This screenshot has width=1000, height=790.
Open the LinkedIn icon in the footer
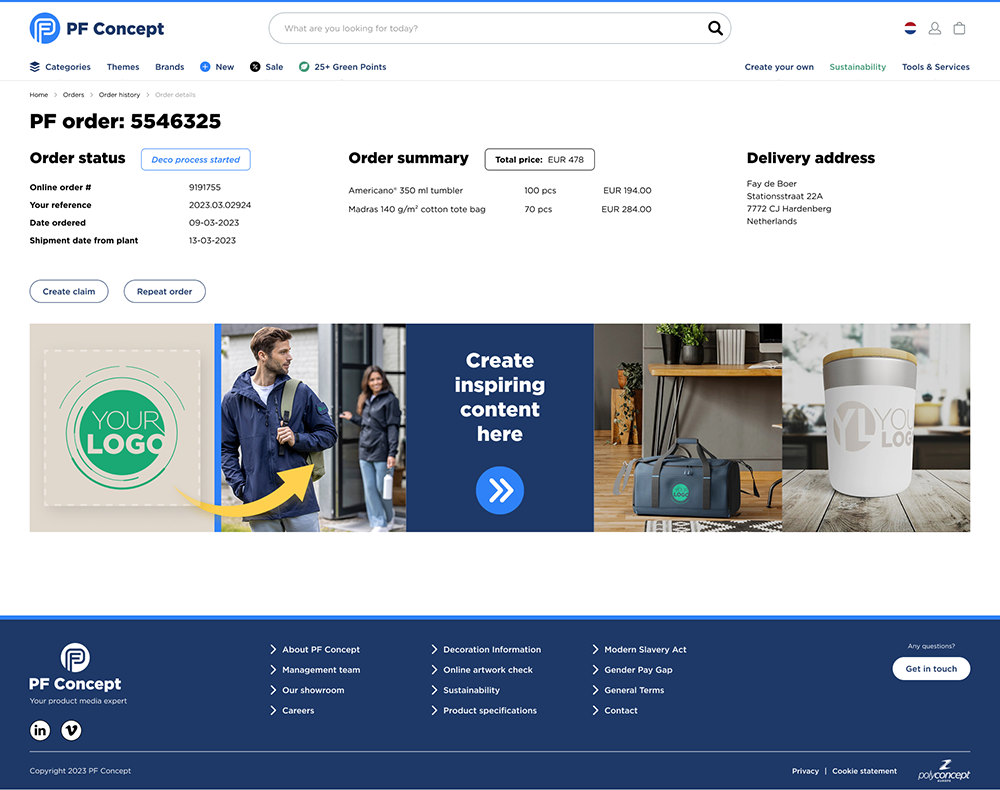(x=40, y=730)
